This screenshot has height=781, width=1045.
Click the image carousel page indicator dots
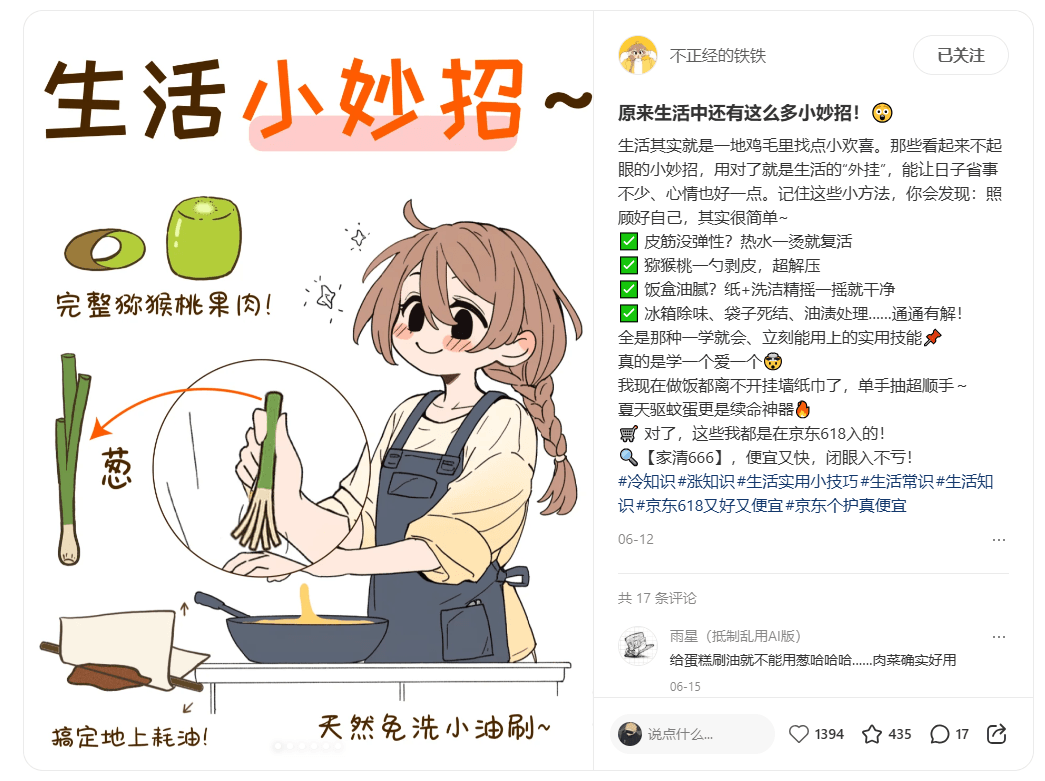[x=309, y=746]
